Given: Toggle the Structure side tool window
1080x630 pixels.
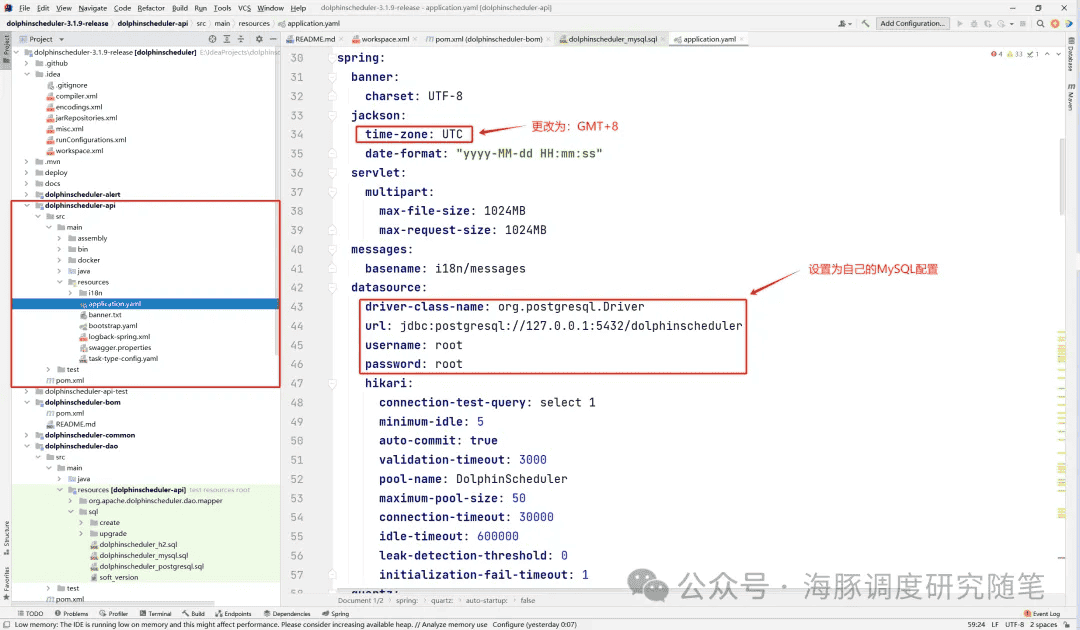Looking at the screenshot, I should coord(5,535).
